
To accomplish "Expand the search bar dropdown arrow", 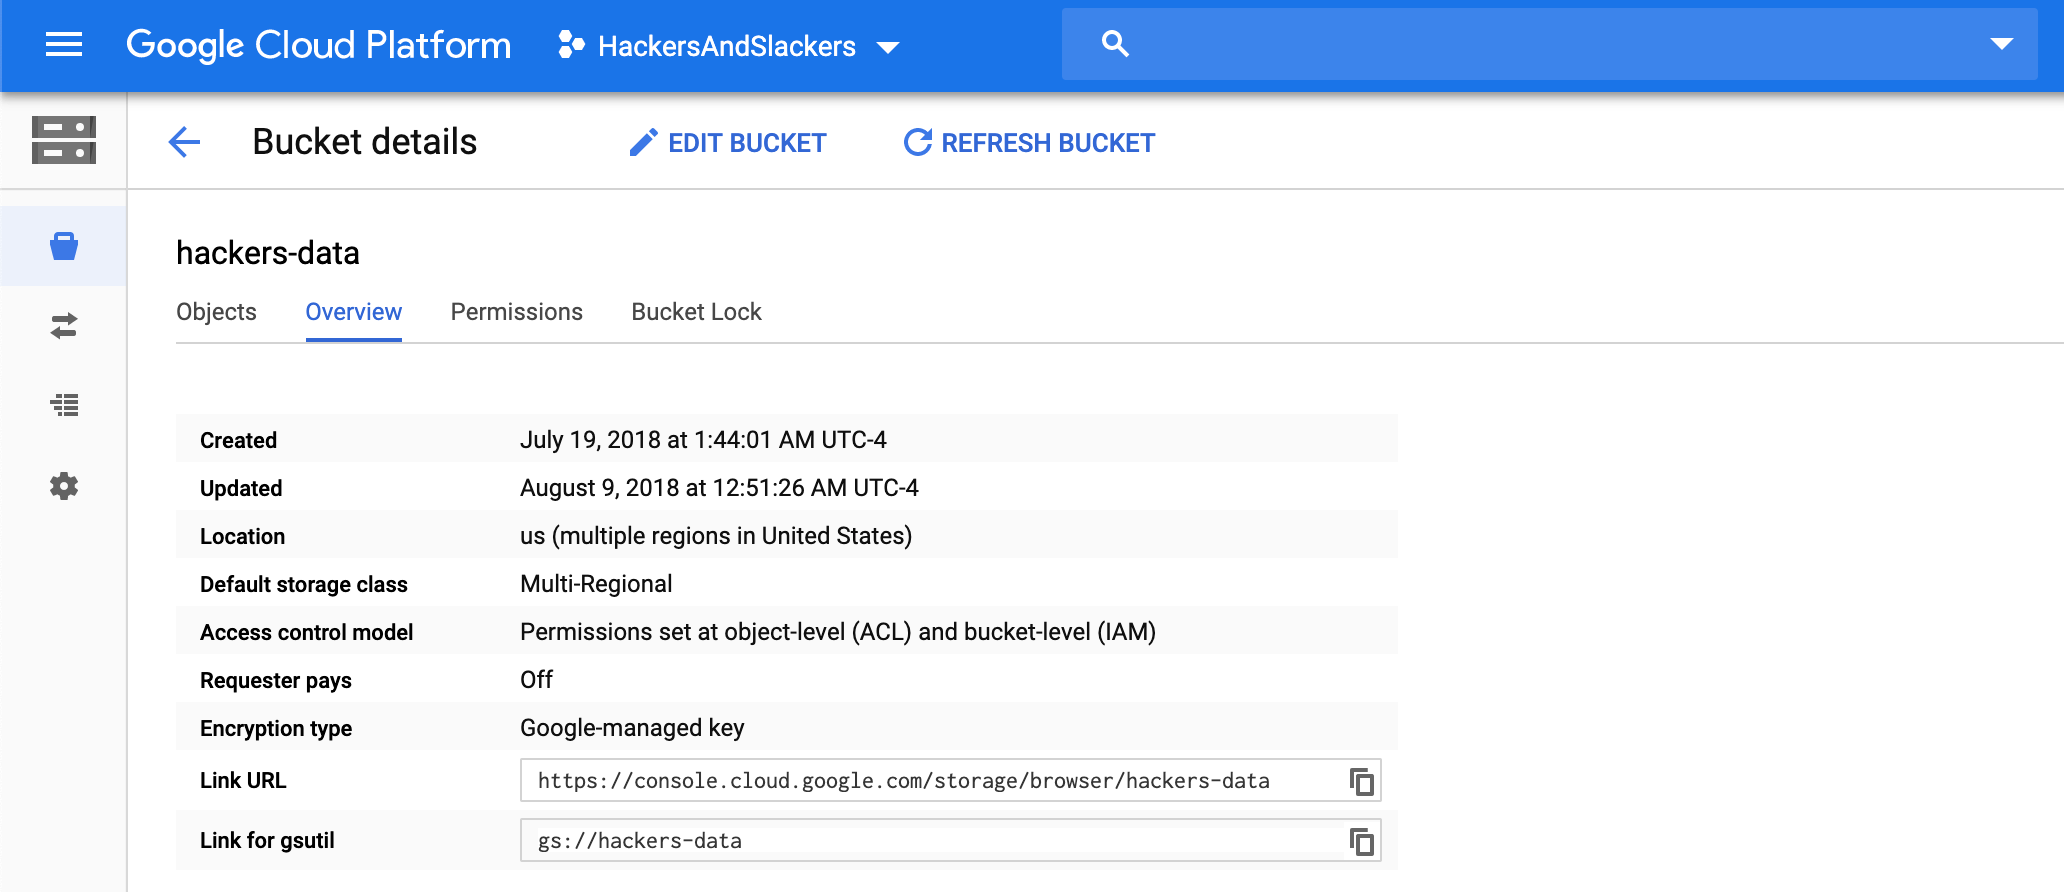I will pos(2001,44).
